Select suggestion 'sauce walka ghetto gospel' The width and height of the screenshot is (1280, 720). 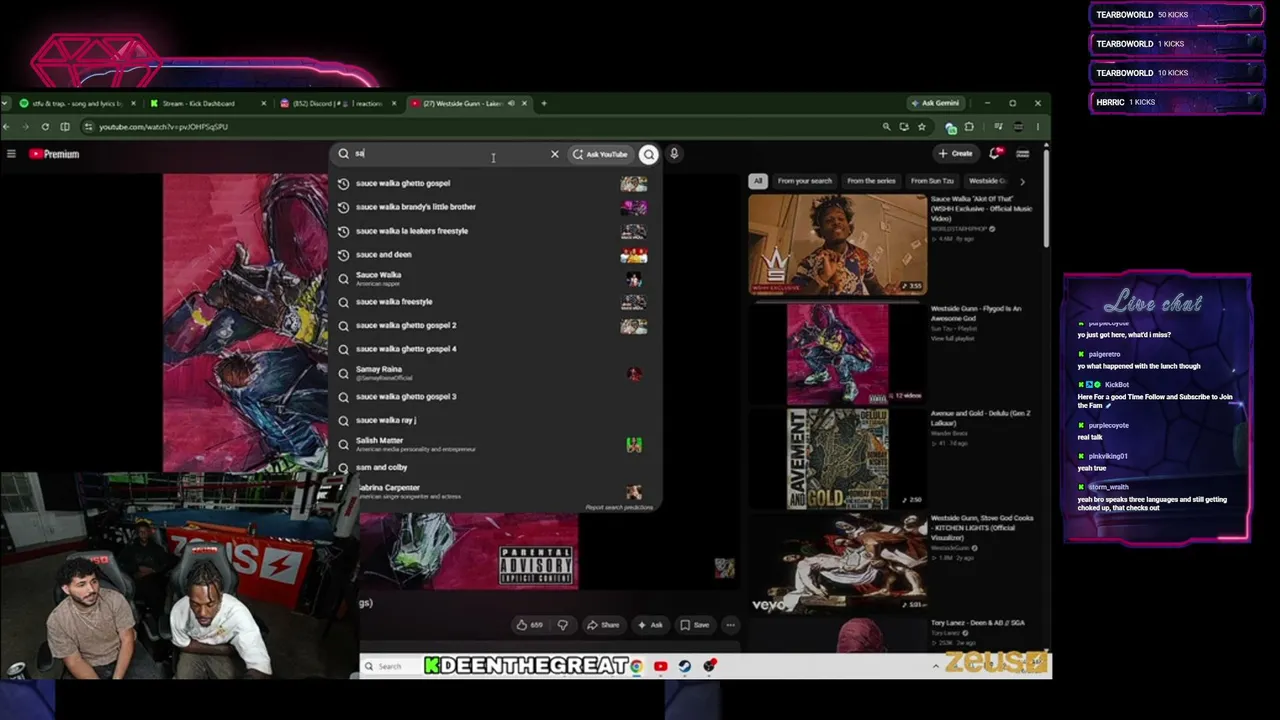click(x=495, y=183)
